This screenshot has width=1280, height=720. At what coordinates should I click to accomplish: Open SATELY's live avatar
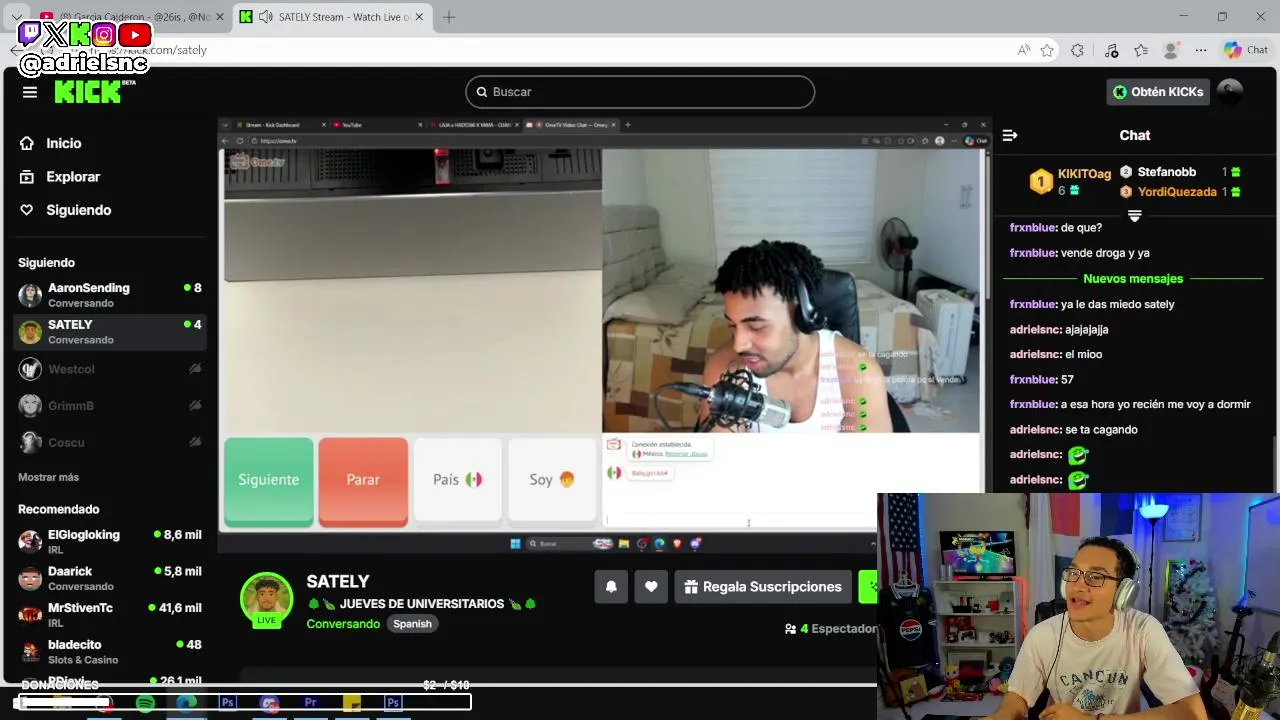[266, 600]
